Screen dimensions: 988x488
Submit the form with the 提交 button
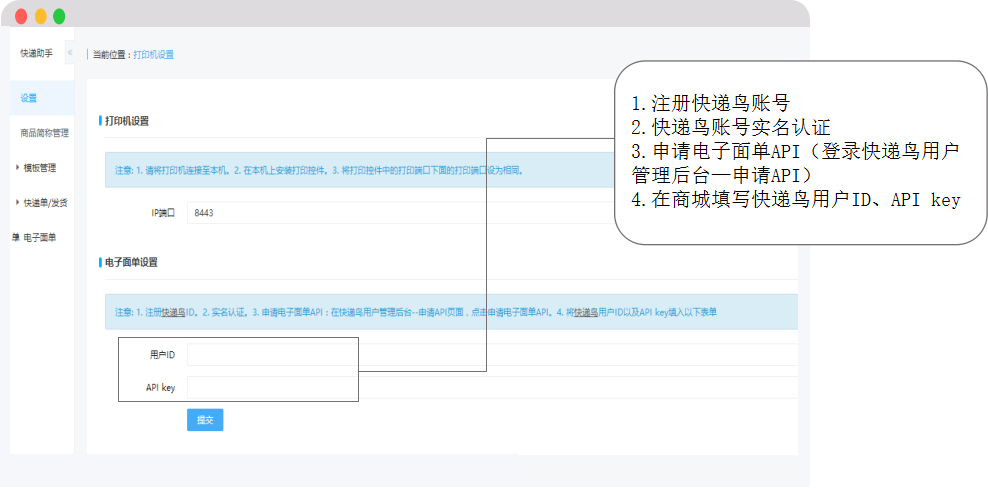205,420
